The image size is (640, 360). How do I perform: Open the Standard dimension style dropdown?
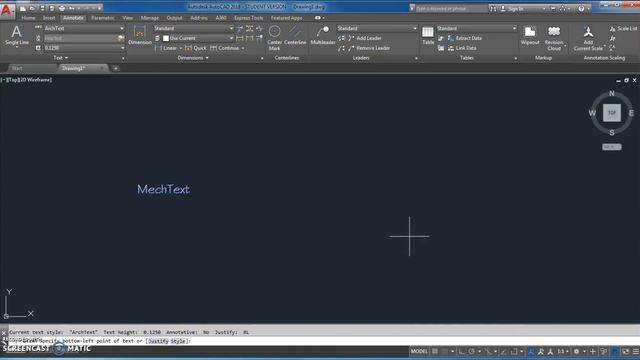[x=231, y=29]
